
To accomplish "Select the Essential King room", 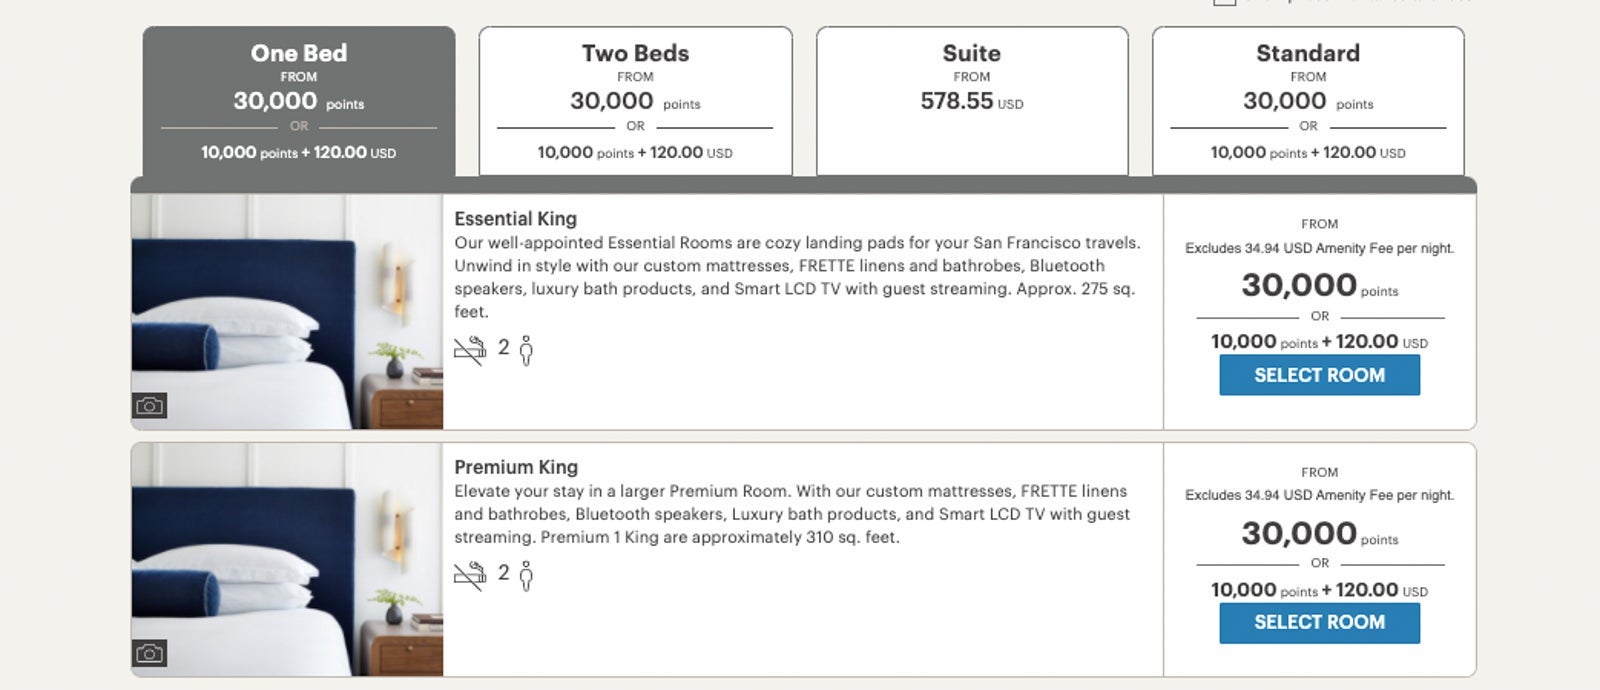I will tap(1319, 375).
